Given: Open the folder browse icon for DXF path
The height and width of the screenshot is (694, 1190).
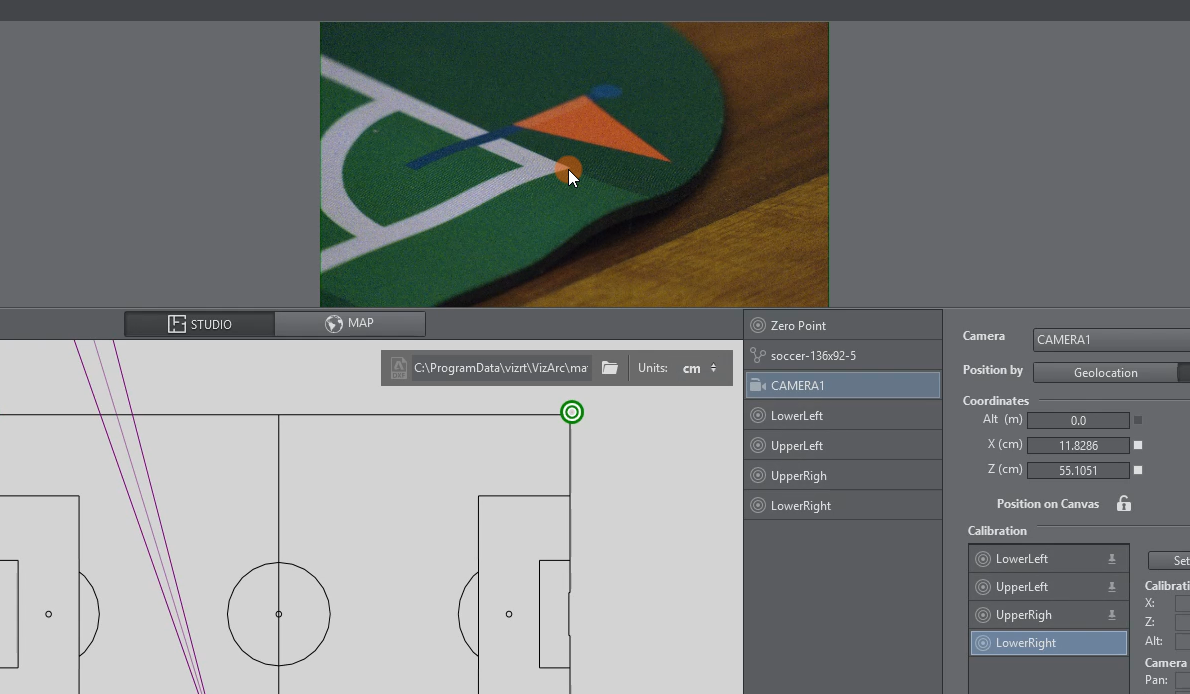Looking at the screenshot, I should [x=610, y=368].
